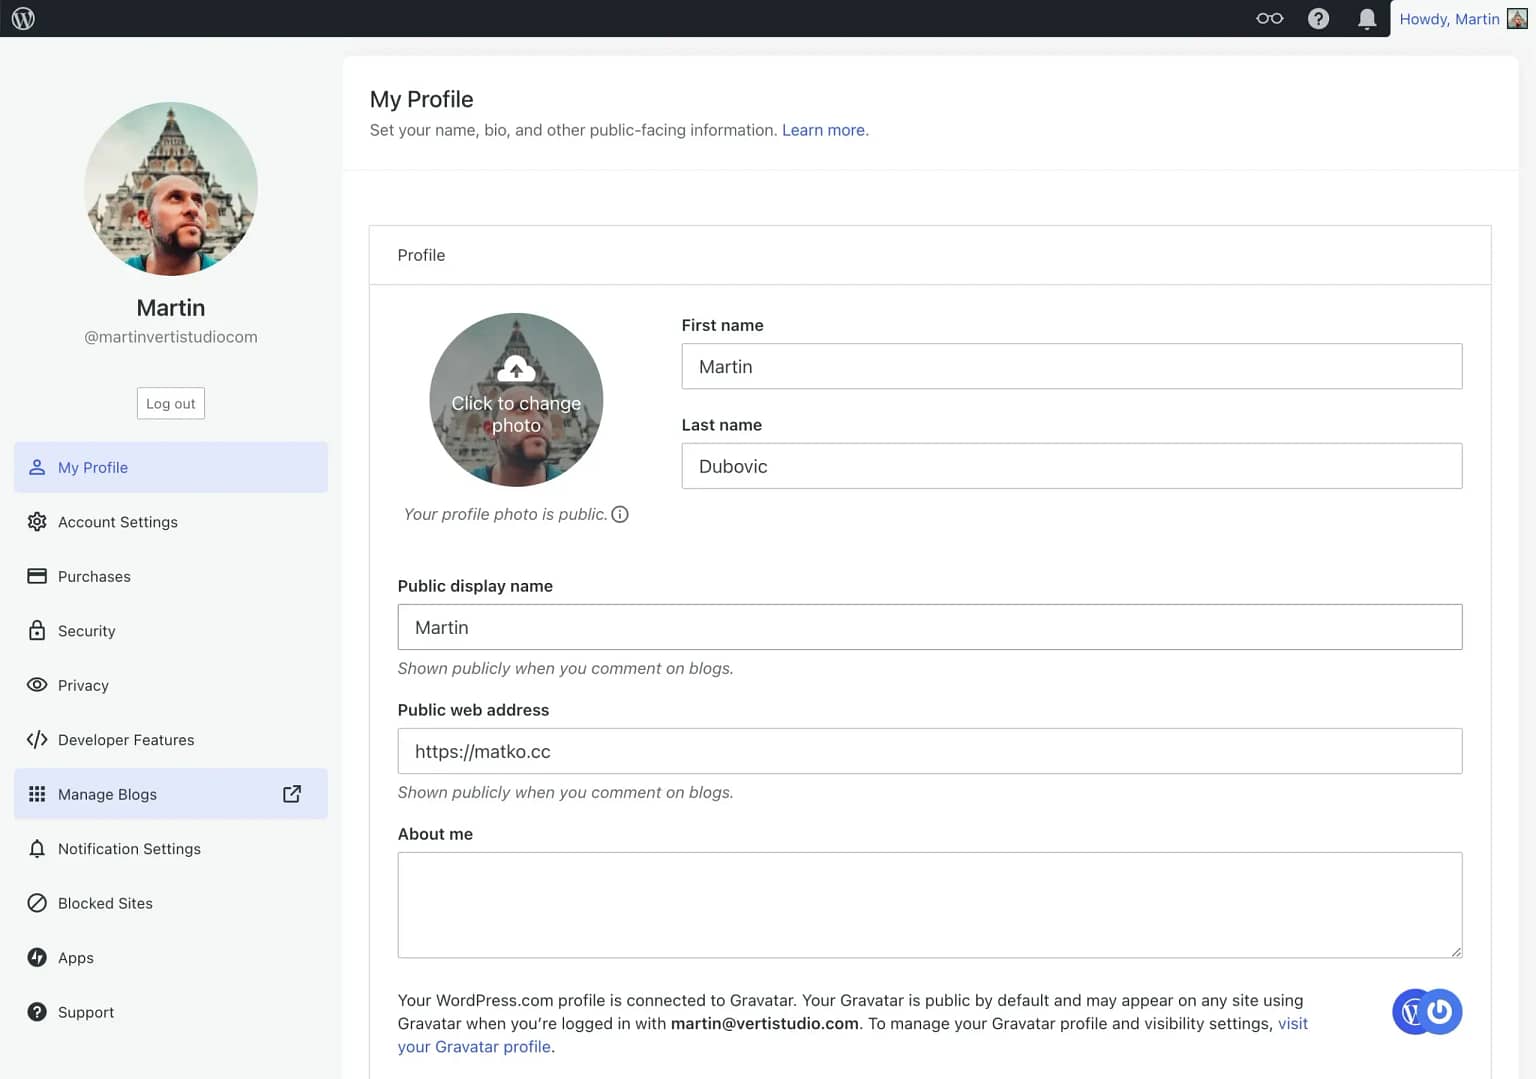
Task: Open Support in the sidebar
Action: [x=171, y=1012]
